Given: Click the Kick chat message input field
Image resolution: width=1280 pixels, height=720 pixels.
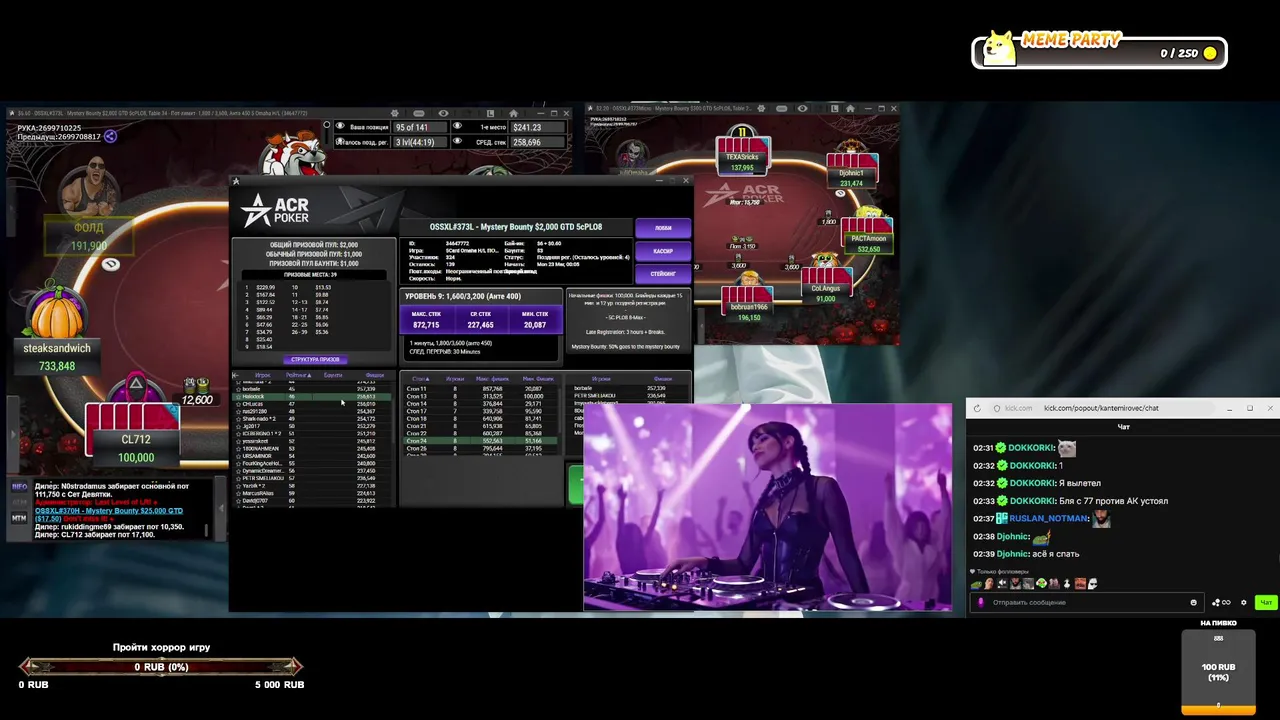Looking at the screenshot, I should 1085,603.
